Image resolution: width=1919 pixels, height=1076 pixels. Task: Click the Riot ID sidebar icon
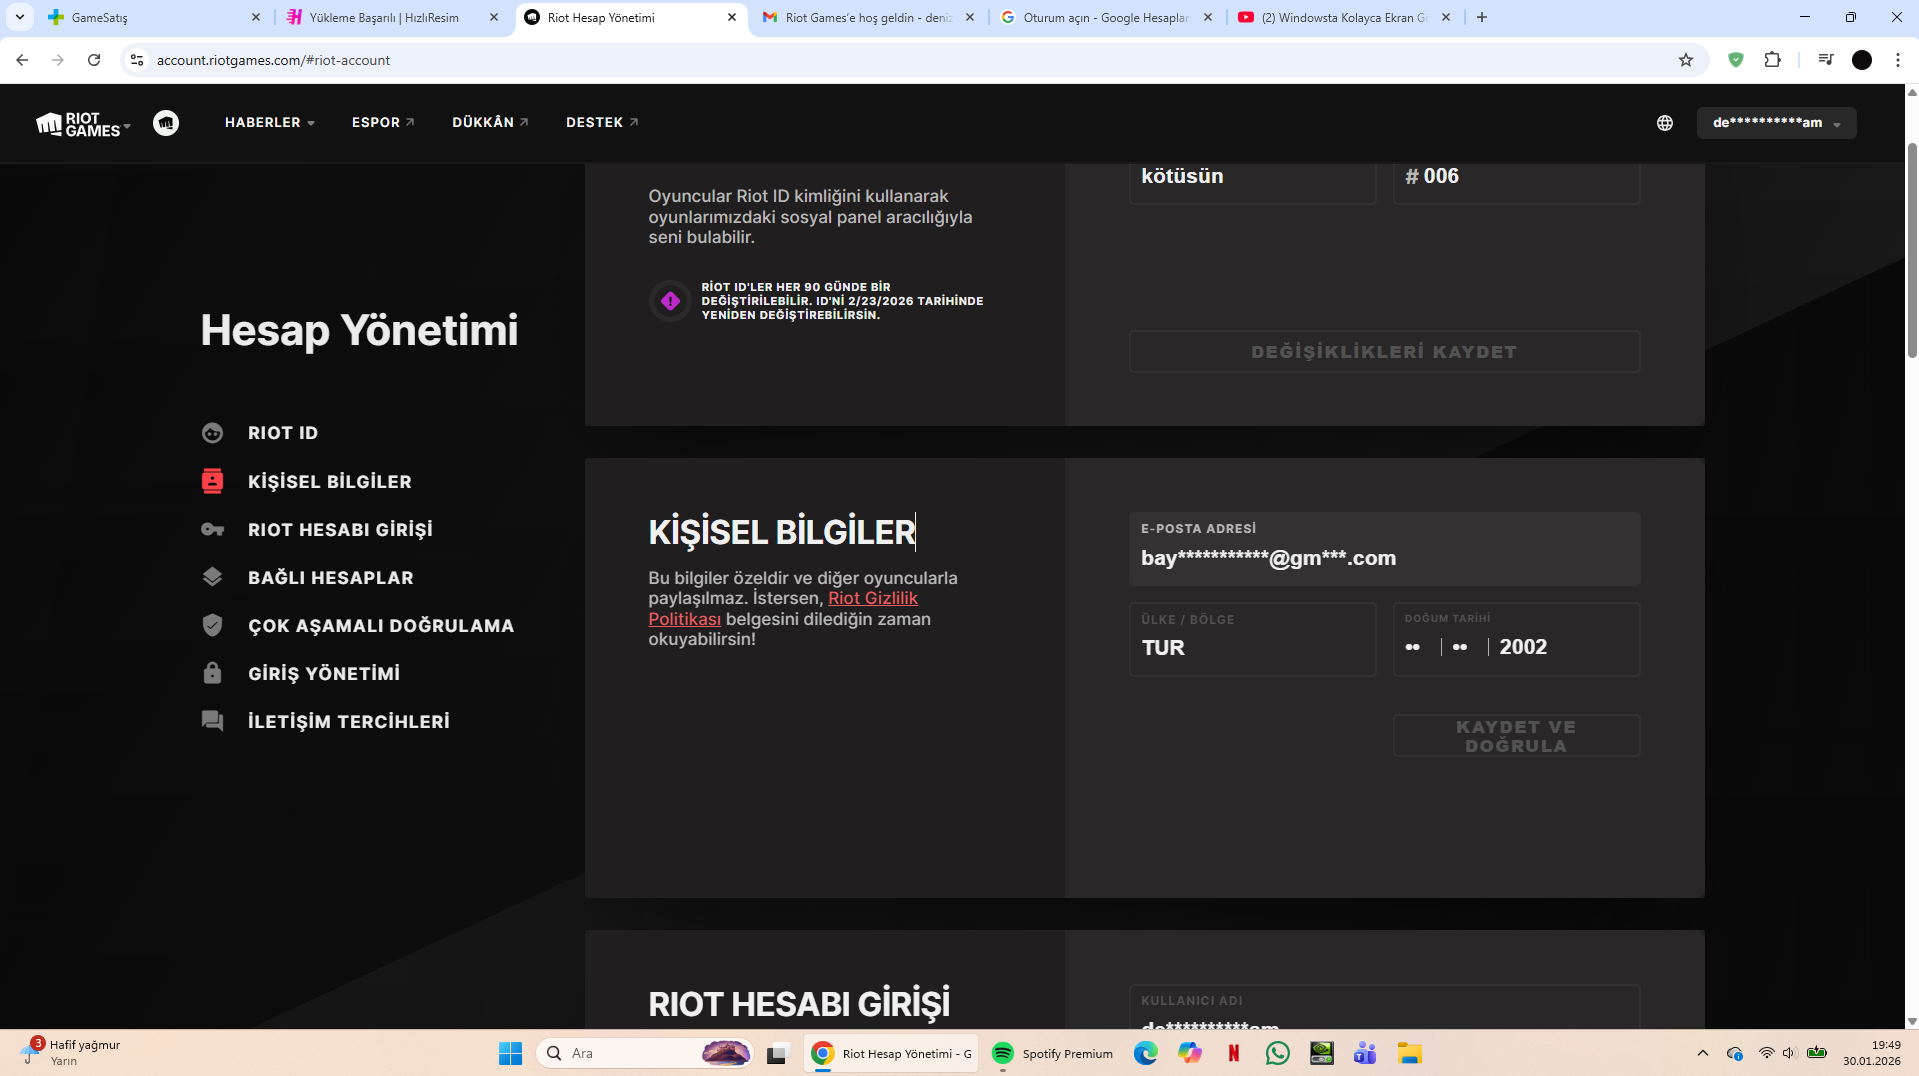point(212,433)
